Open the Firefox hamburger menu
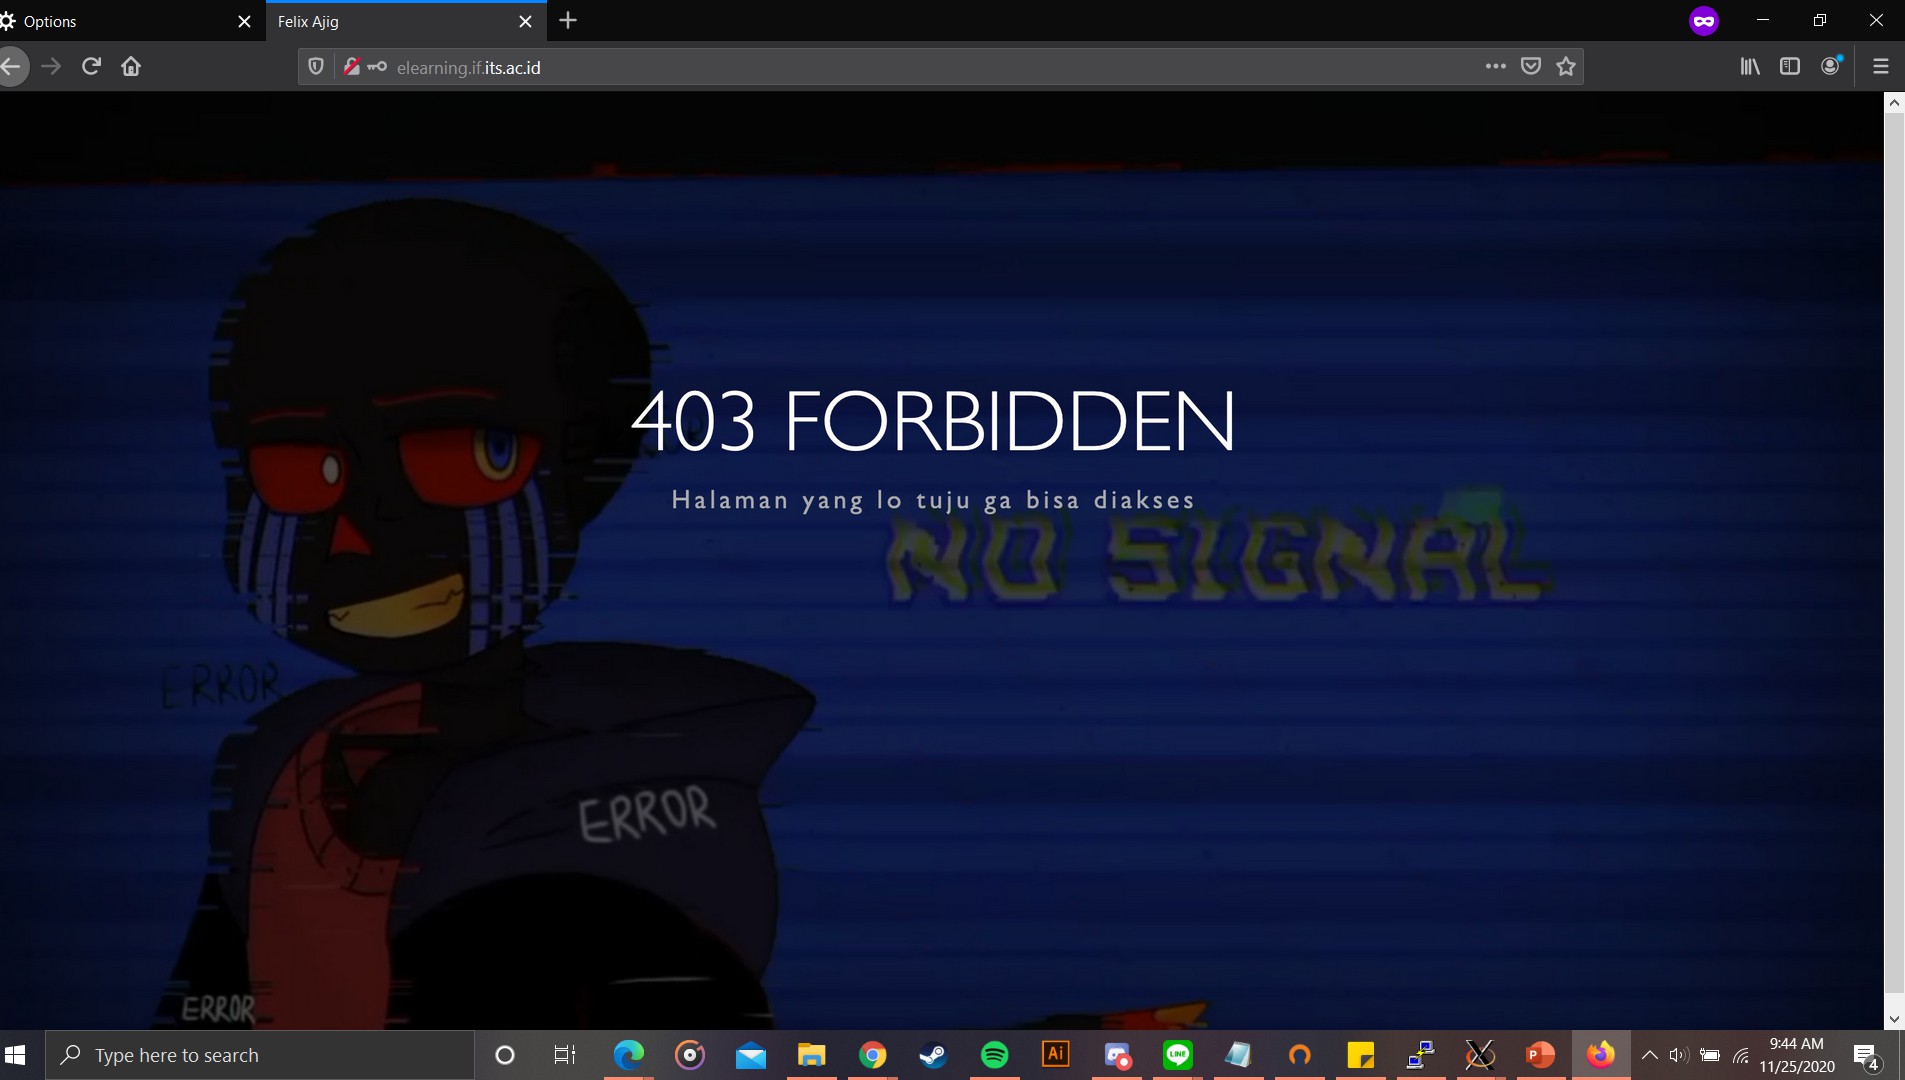This screenshot has height=1080, width=1905. click(x=1880, y=66)
